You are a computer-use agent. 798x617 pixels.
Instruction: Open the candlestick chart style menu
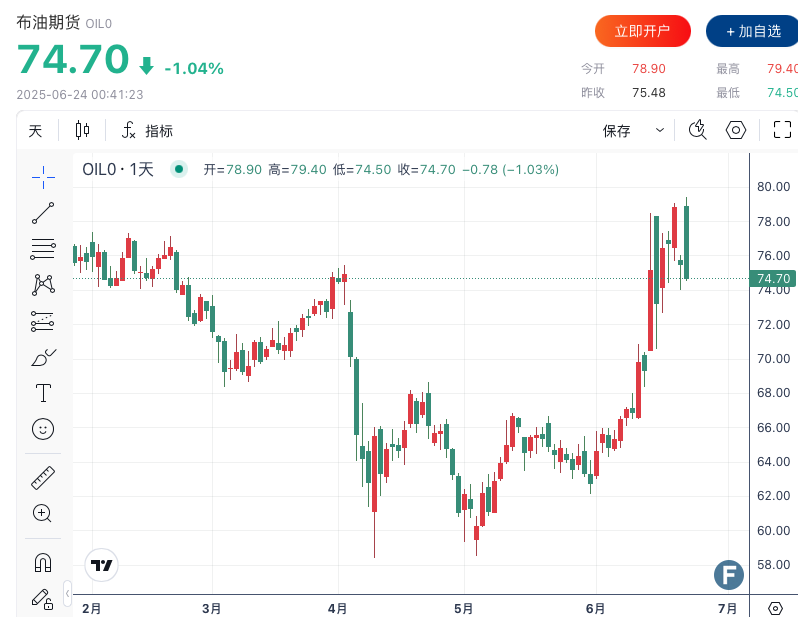tap(82, 130)
